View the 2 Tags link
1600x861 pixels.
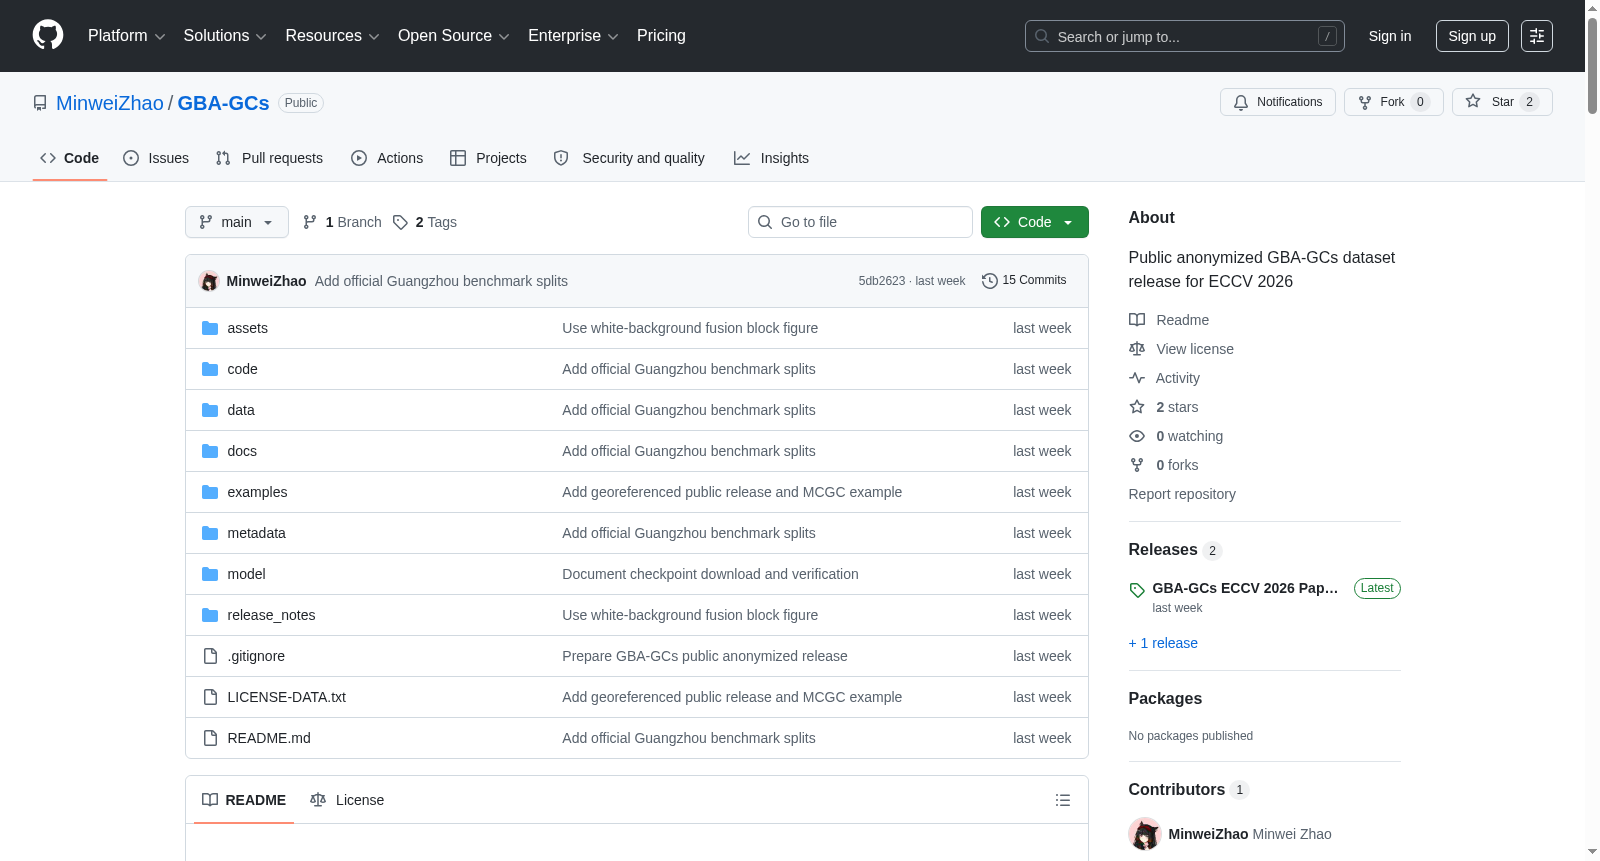425,222
